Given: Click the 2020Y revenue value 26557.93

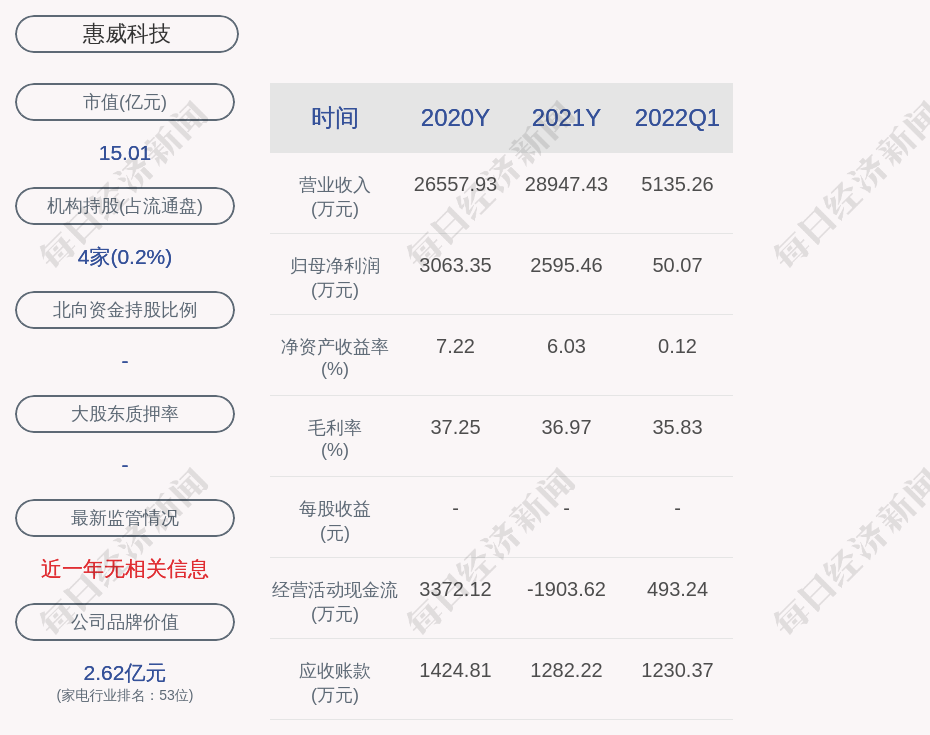Looking at the screenshot, I should (x=455, y=184).
